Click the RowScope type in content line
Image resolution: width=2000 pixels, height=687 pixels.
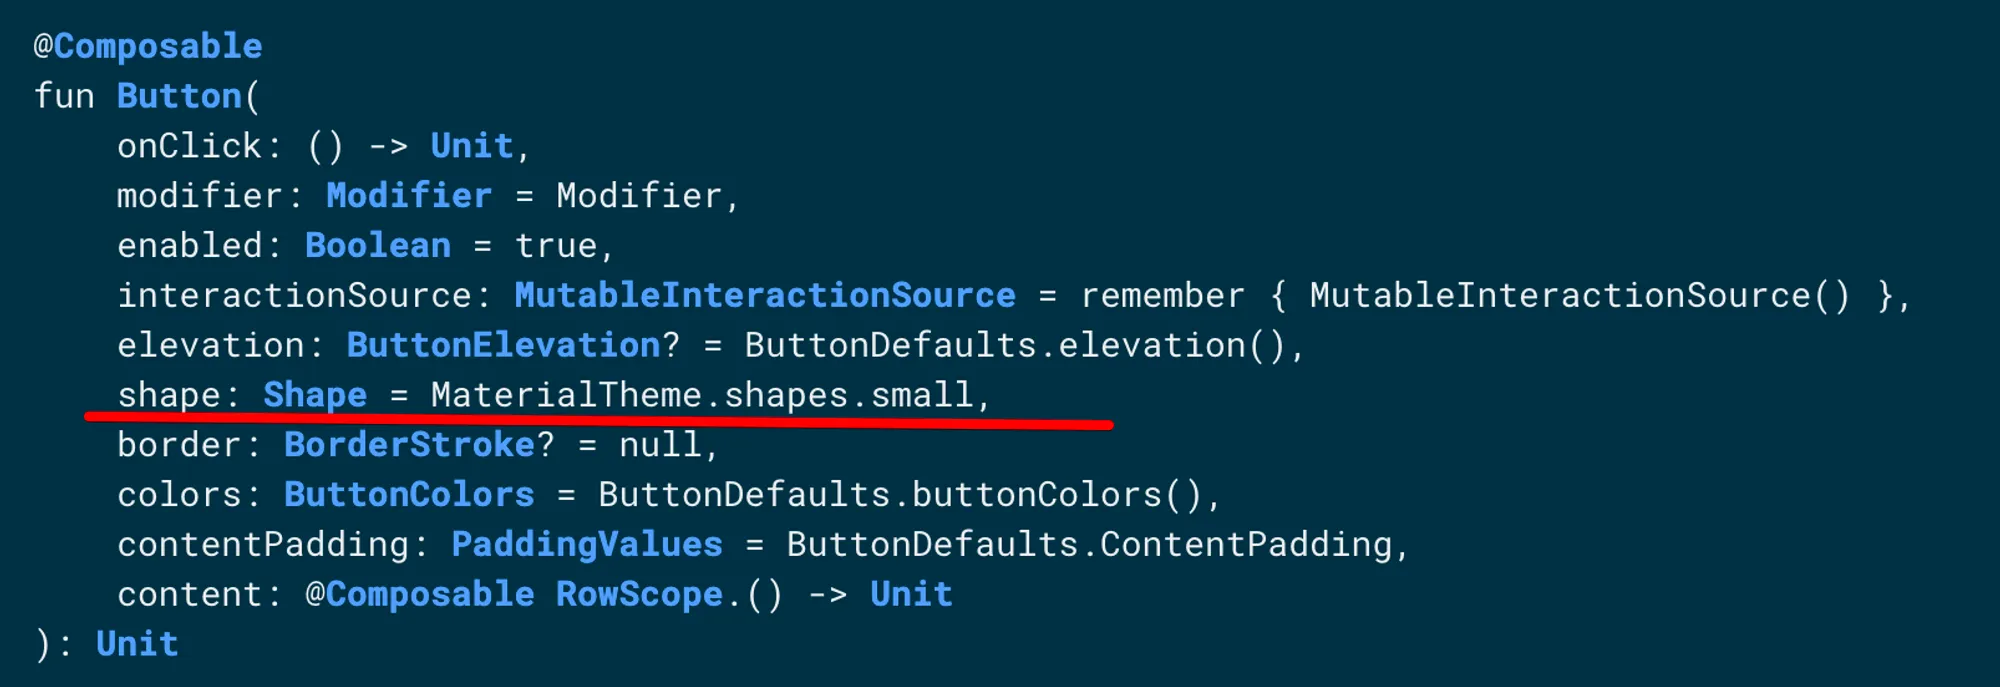coord(639,595)
